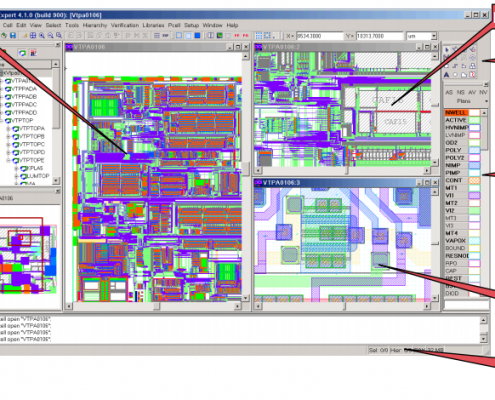
Task: Click the NWELL layer color swatch
Action: click(474, 113)
